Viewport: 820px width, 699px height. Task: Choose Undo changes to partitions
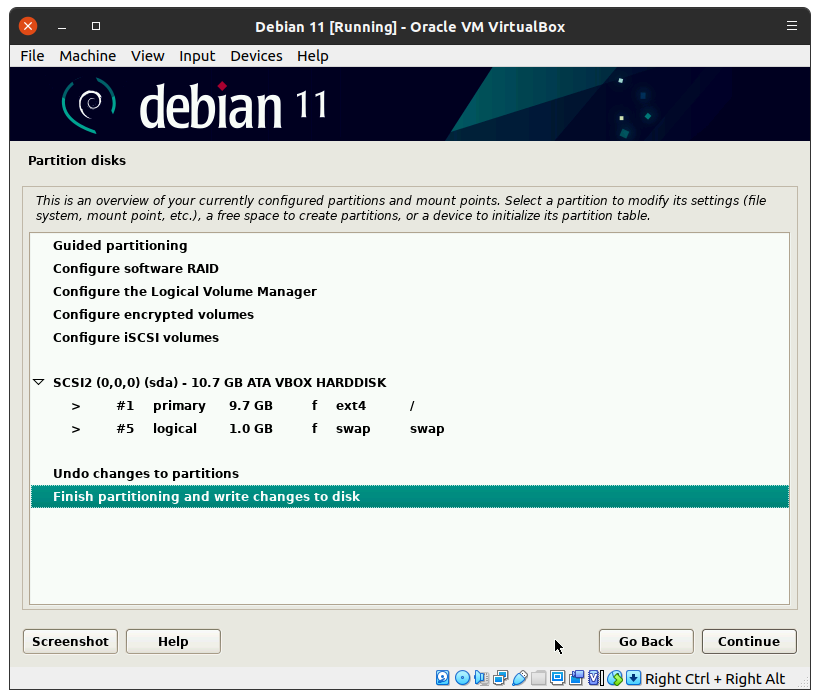point(146,474)
